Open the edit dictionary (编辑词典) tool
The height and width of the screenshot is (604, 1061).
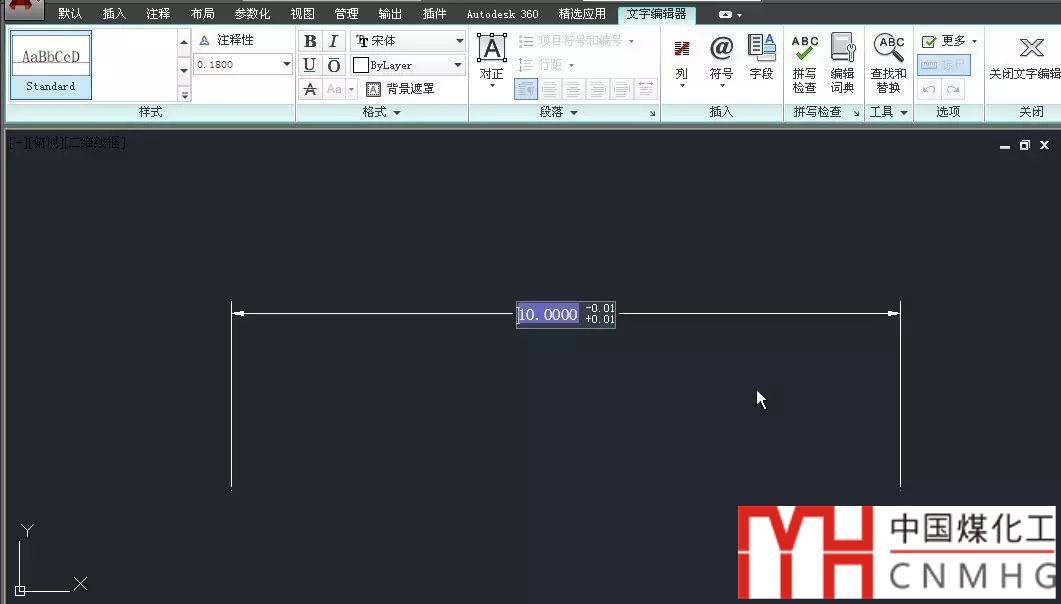click(843, 62)
